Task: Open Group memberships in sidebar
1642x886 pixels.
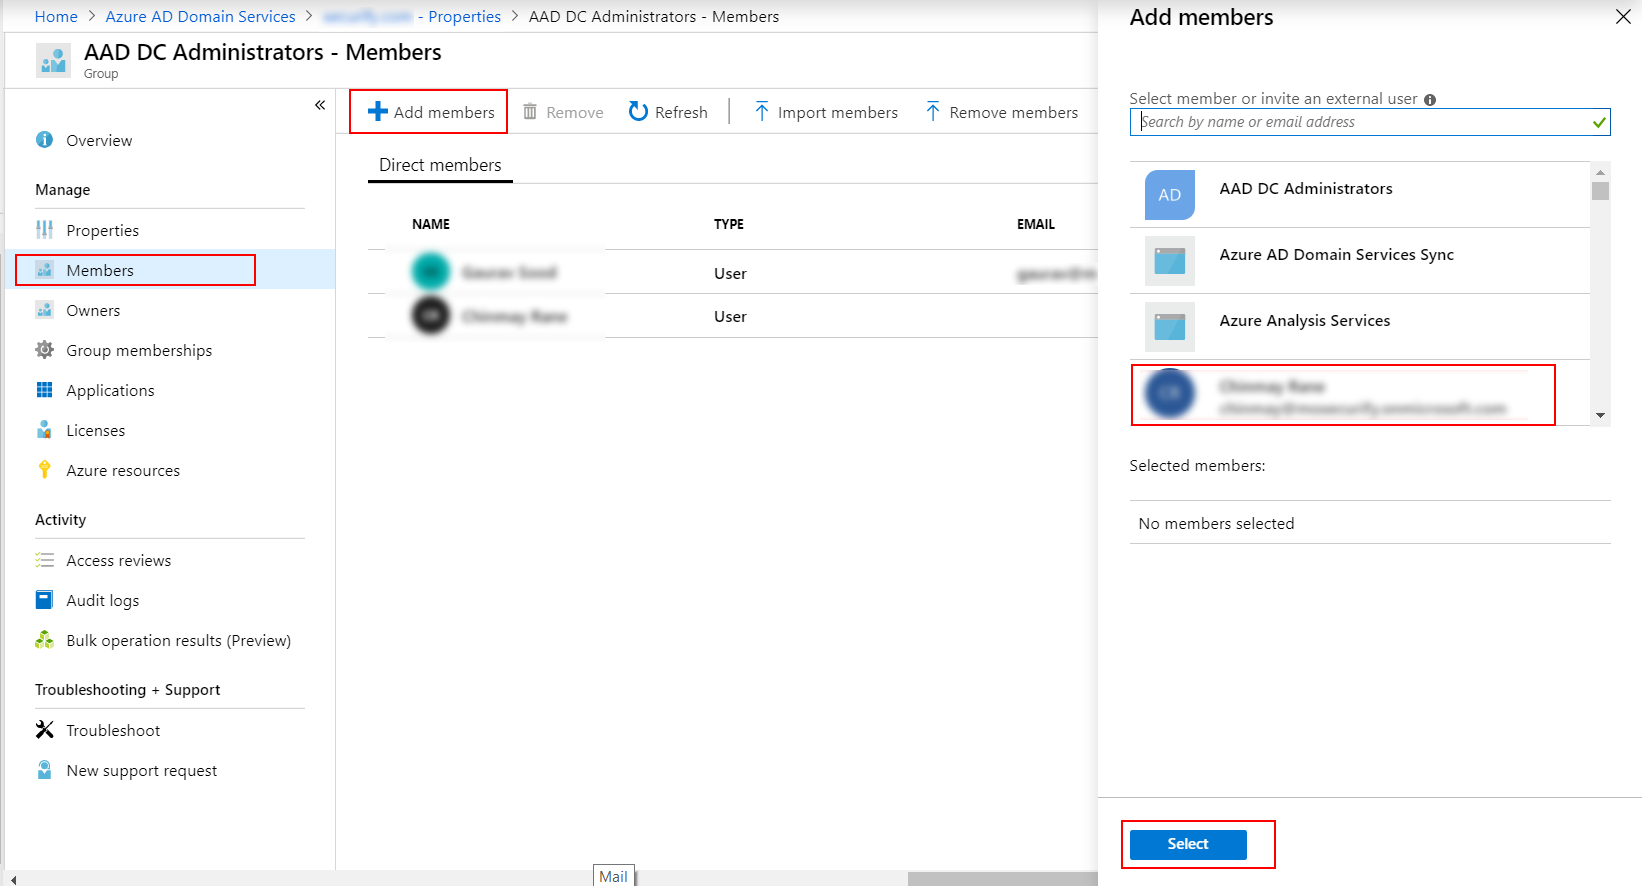Action: pos(139,350)
